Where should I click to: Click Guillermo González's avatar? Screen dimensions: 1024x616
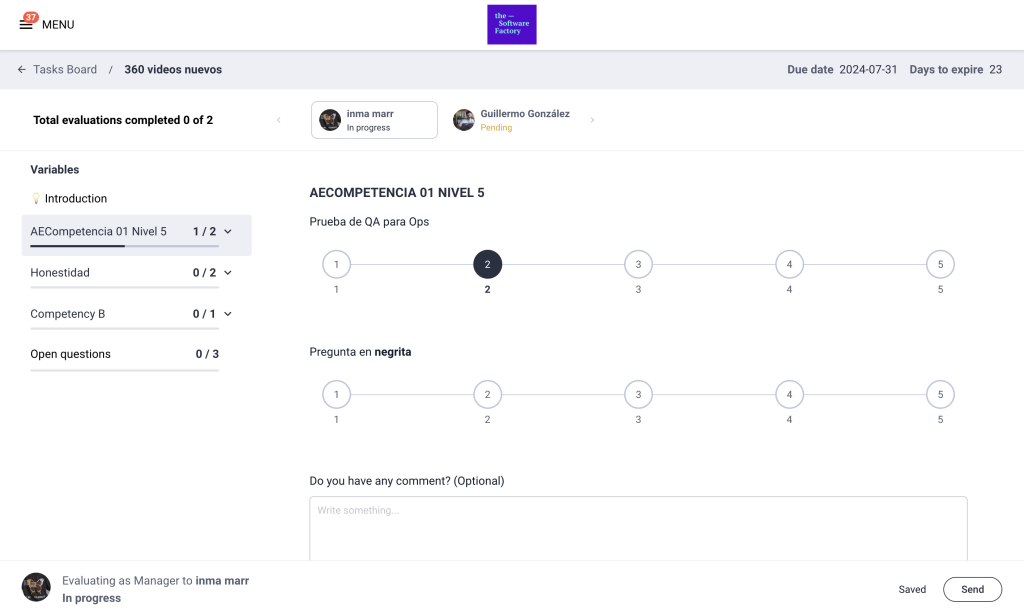click(464, 120)
